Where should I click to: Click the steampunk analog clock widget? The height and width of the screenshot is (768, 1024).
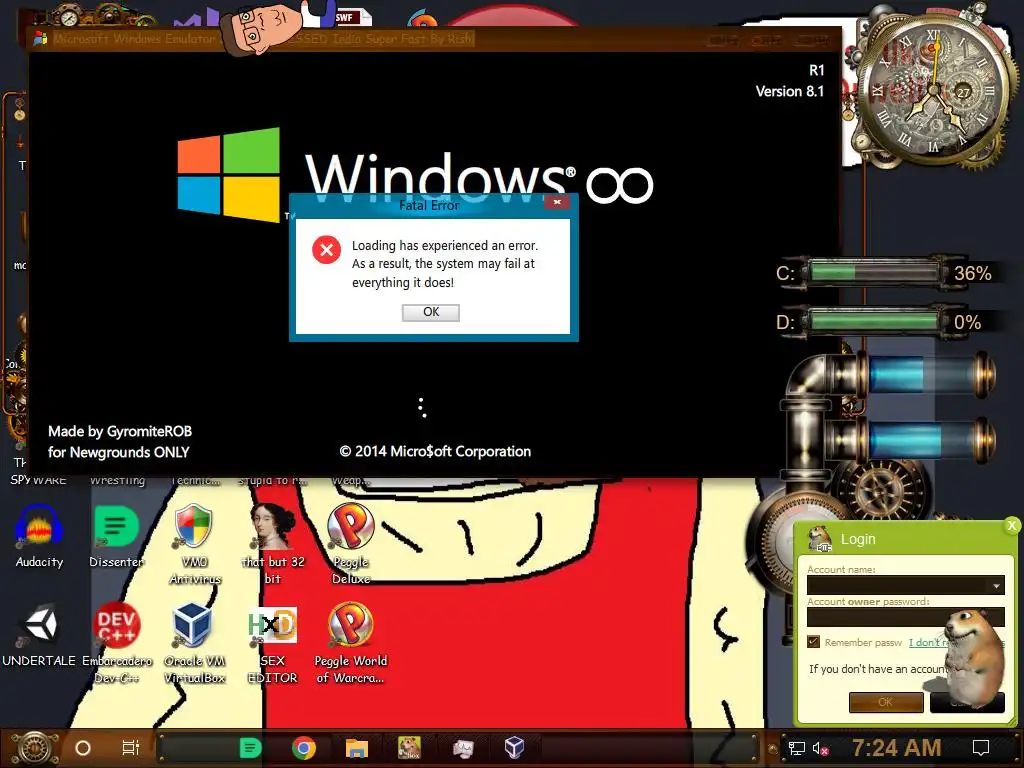(x=934, y=88)
